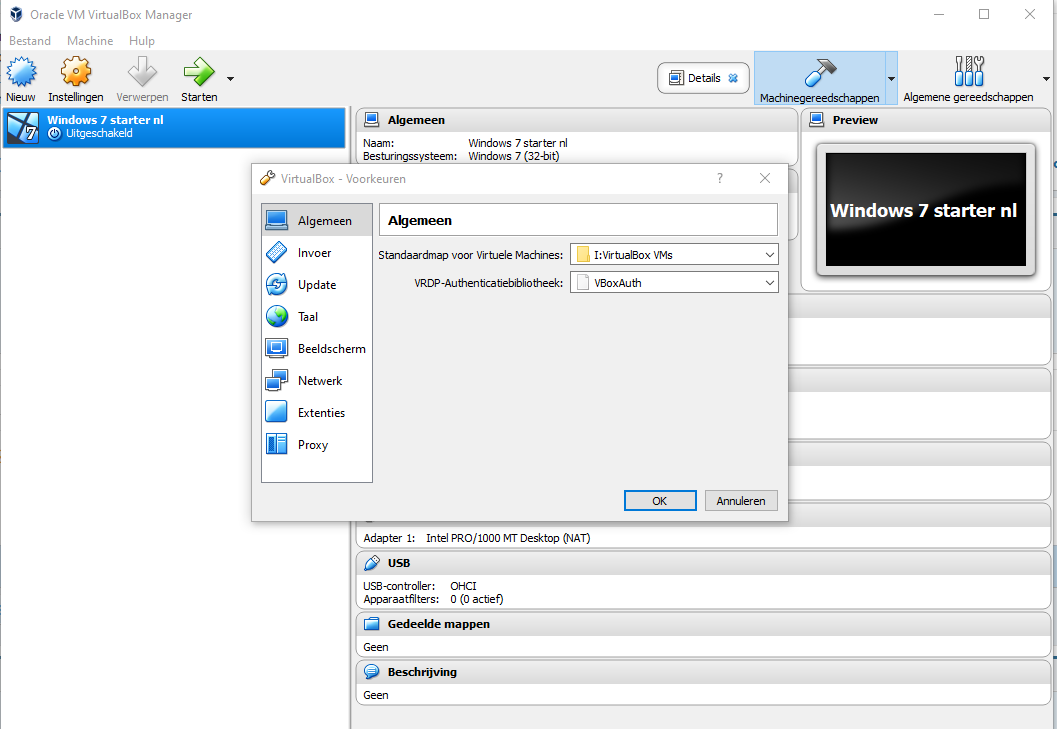1057x729 pixels.
Task: Click the Apparaatfilters 0 (0 actief) value
Action: click(477, 599)
